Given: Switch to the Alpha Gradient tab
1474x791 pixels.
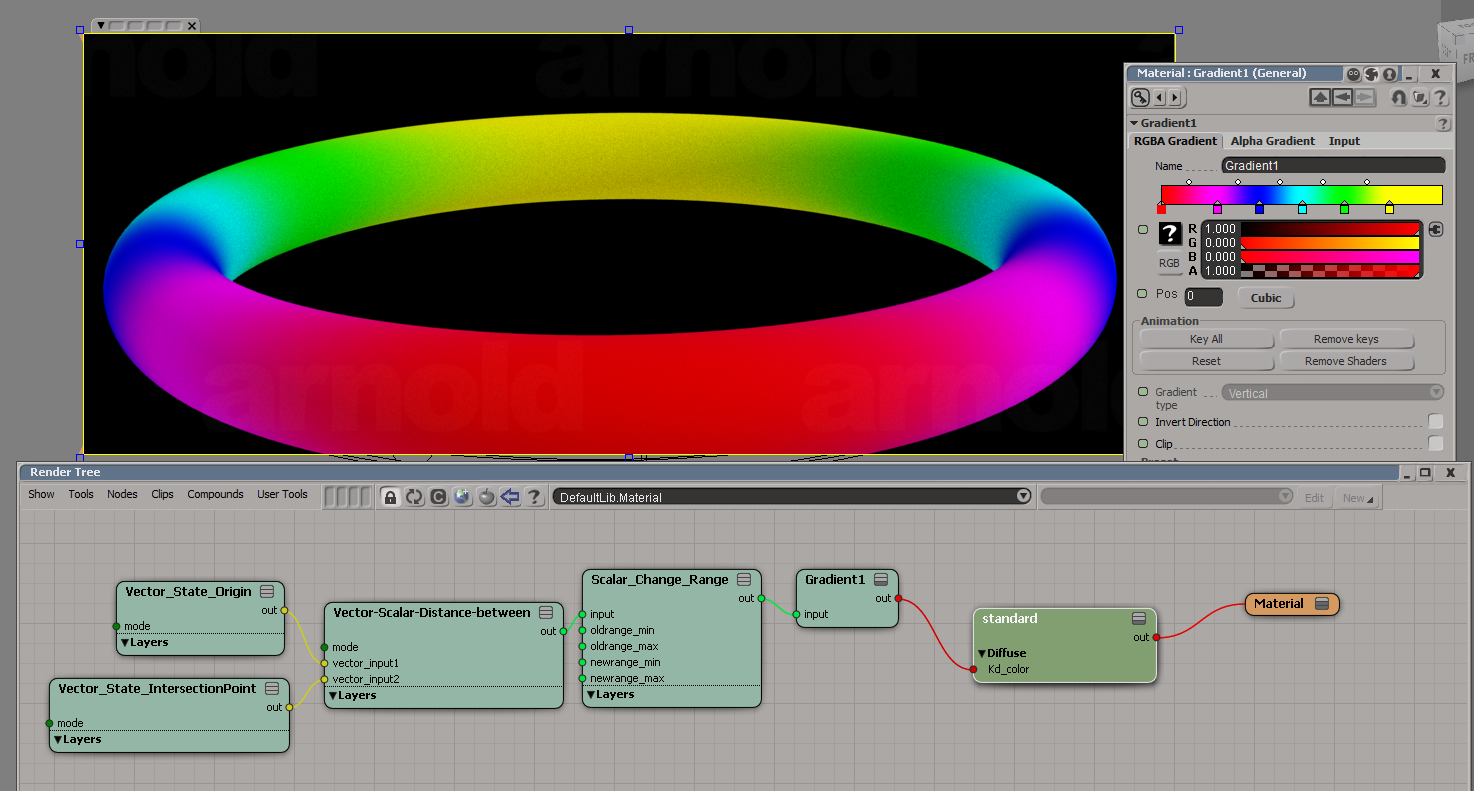Looking at the screenshot, I should tap(1272, 141).
